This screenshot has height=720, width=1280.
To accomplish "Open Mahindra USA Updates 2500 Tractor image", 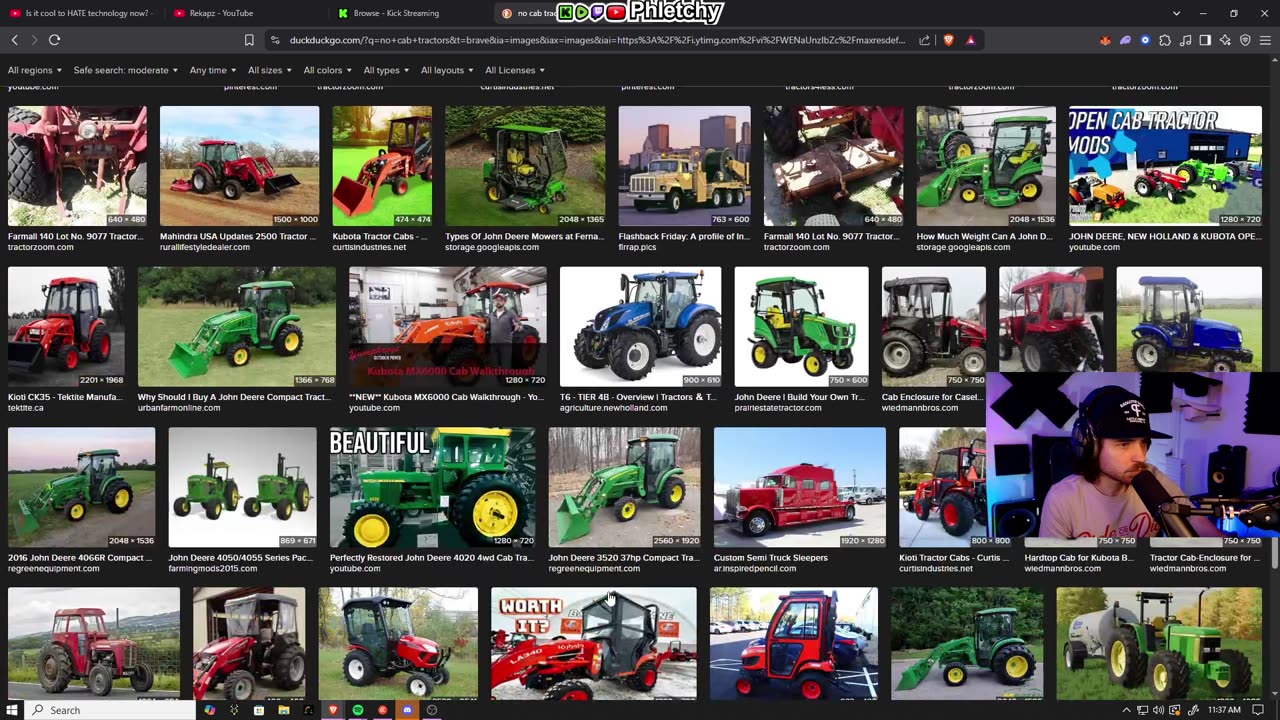I will point(239,166).
